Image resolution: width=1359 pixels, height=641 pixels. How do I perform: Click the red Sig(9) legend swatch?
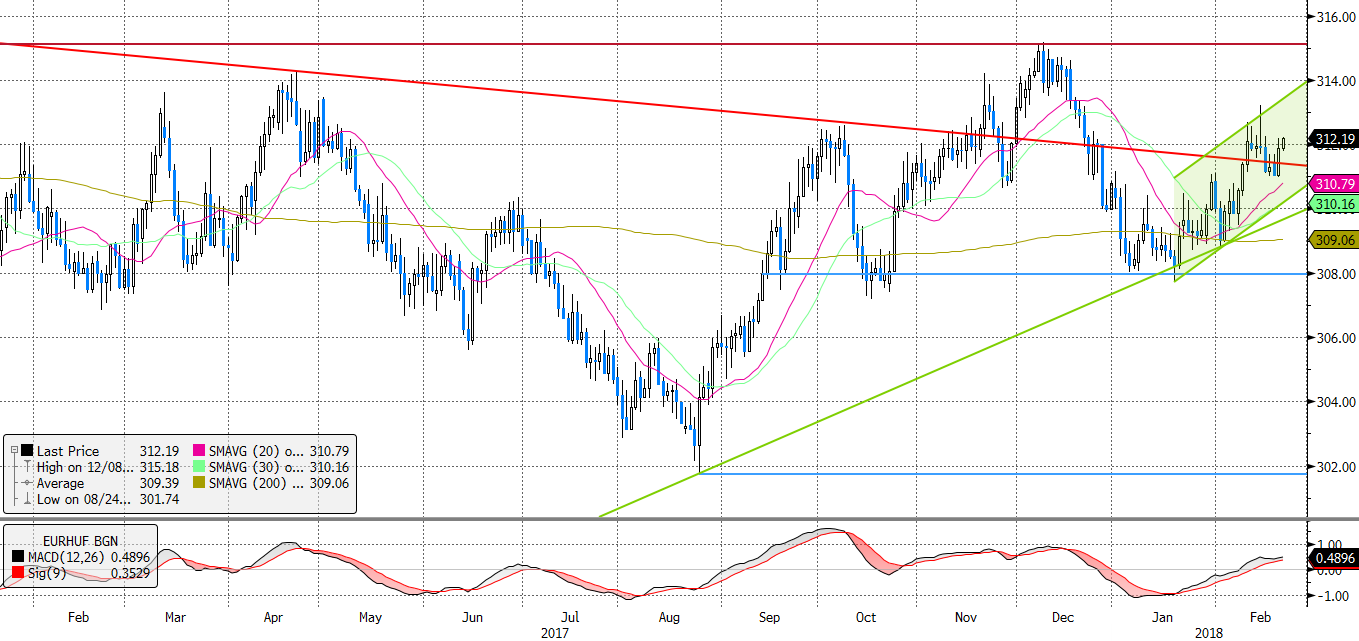pos(17,572)
